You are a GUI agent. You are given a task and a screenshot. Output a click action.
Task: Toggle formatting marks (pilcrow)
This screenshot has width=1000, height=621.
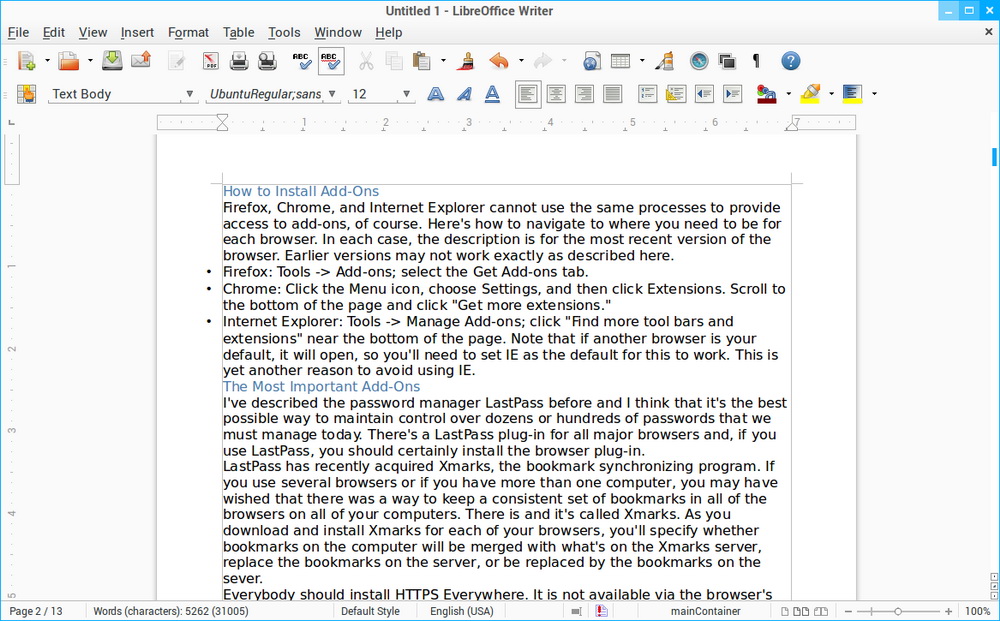pos(756,61)
